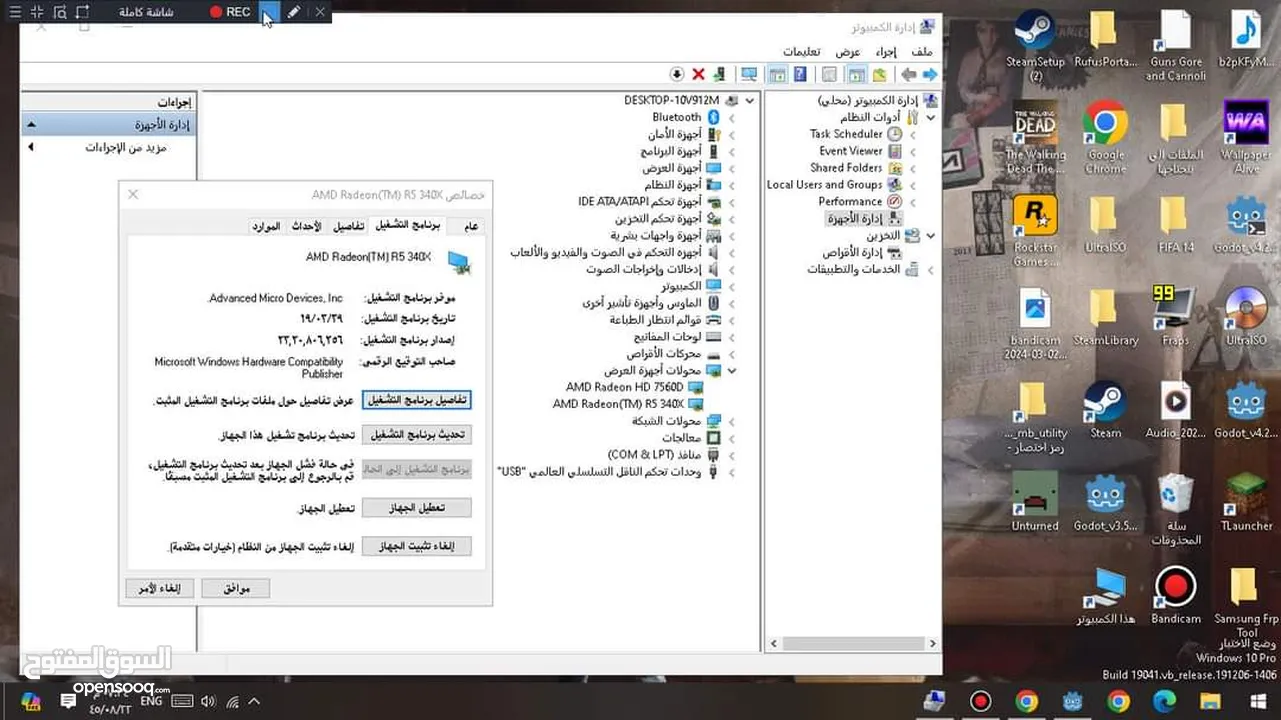Open the Google Chrome desktop shortcut

point(1105,138)
